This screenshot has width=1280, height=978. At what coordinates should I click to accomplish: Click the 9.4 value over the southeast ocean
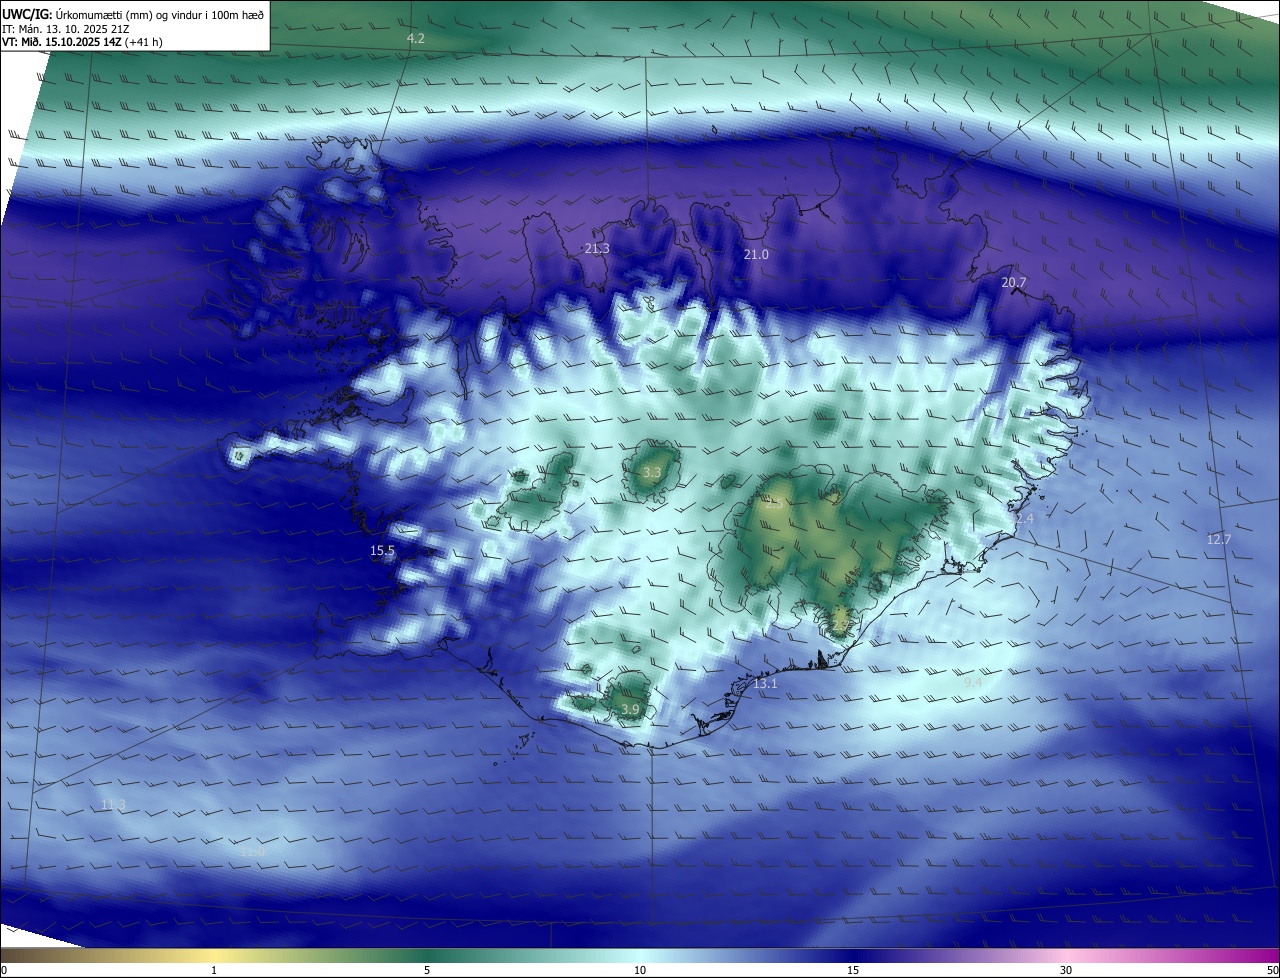coord(973,682)
